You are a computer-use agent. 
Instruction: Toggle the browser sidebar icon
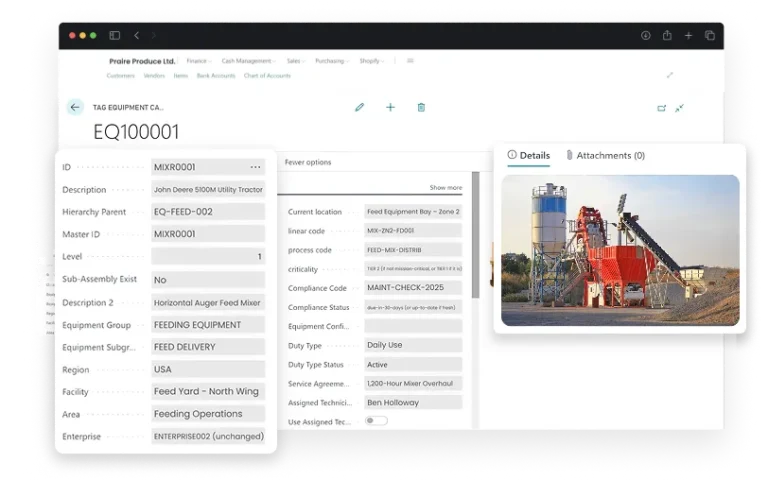point(115,35)
